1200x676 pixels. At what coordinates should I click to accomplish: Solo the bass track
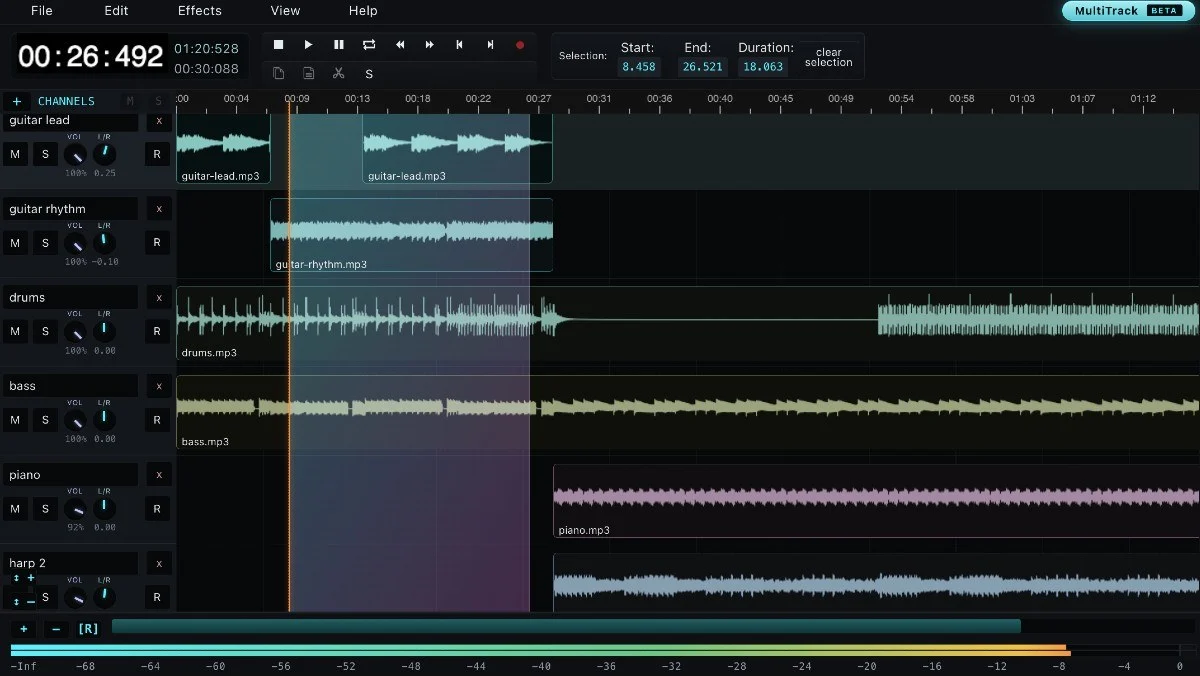45,420
